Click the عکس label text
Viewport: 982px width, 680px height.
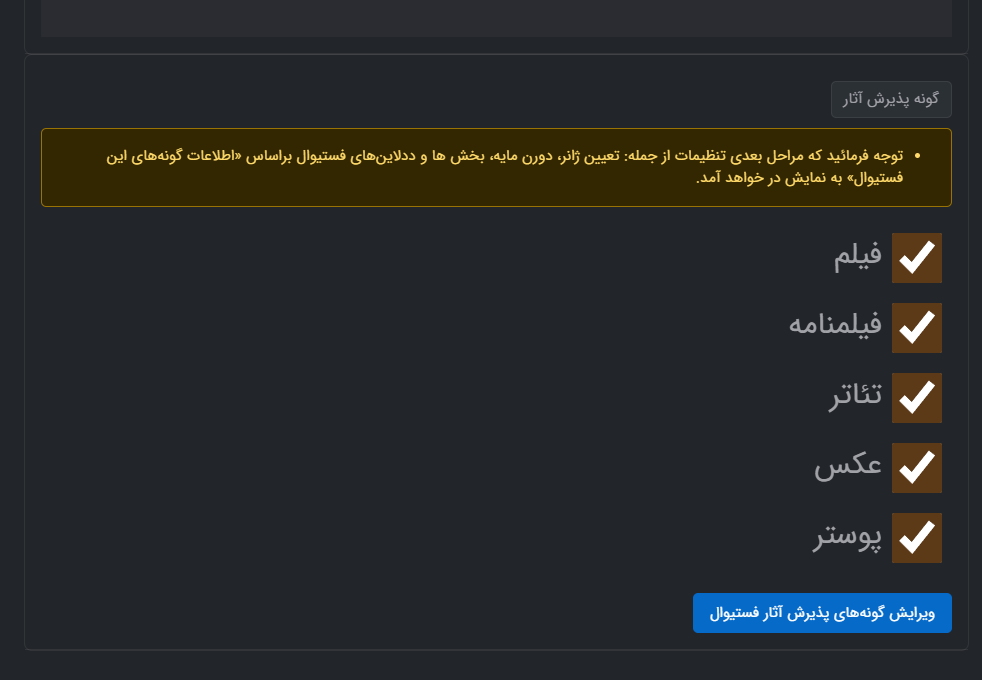(848, 468)
